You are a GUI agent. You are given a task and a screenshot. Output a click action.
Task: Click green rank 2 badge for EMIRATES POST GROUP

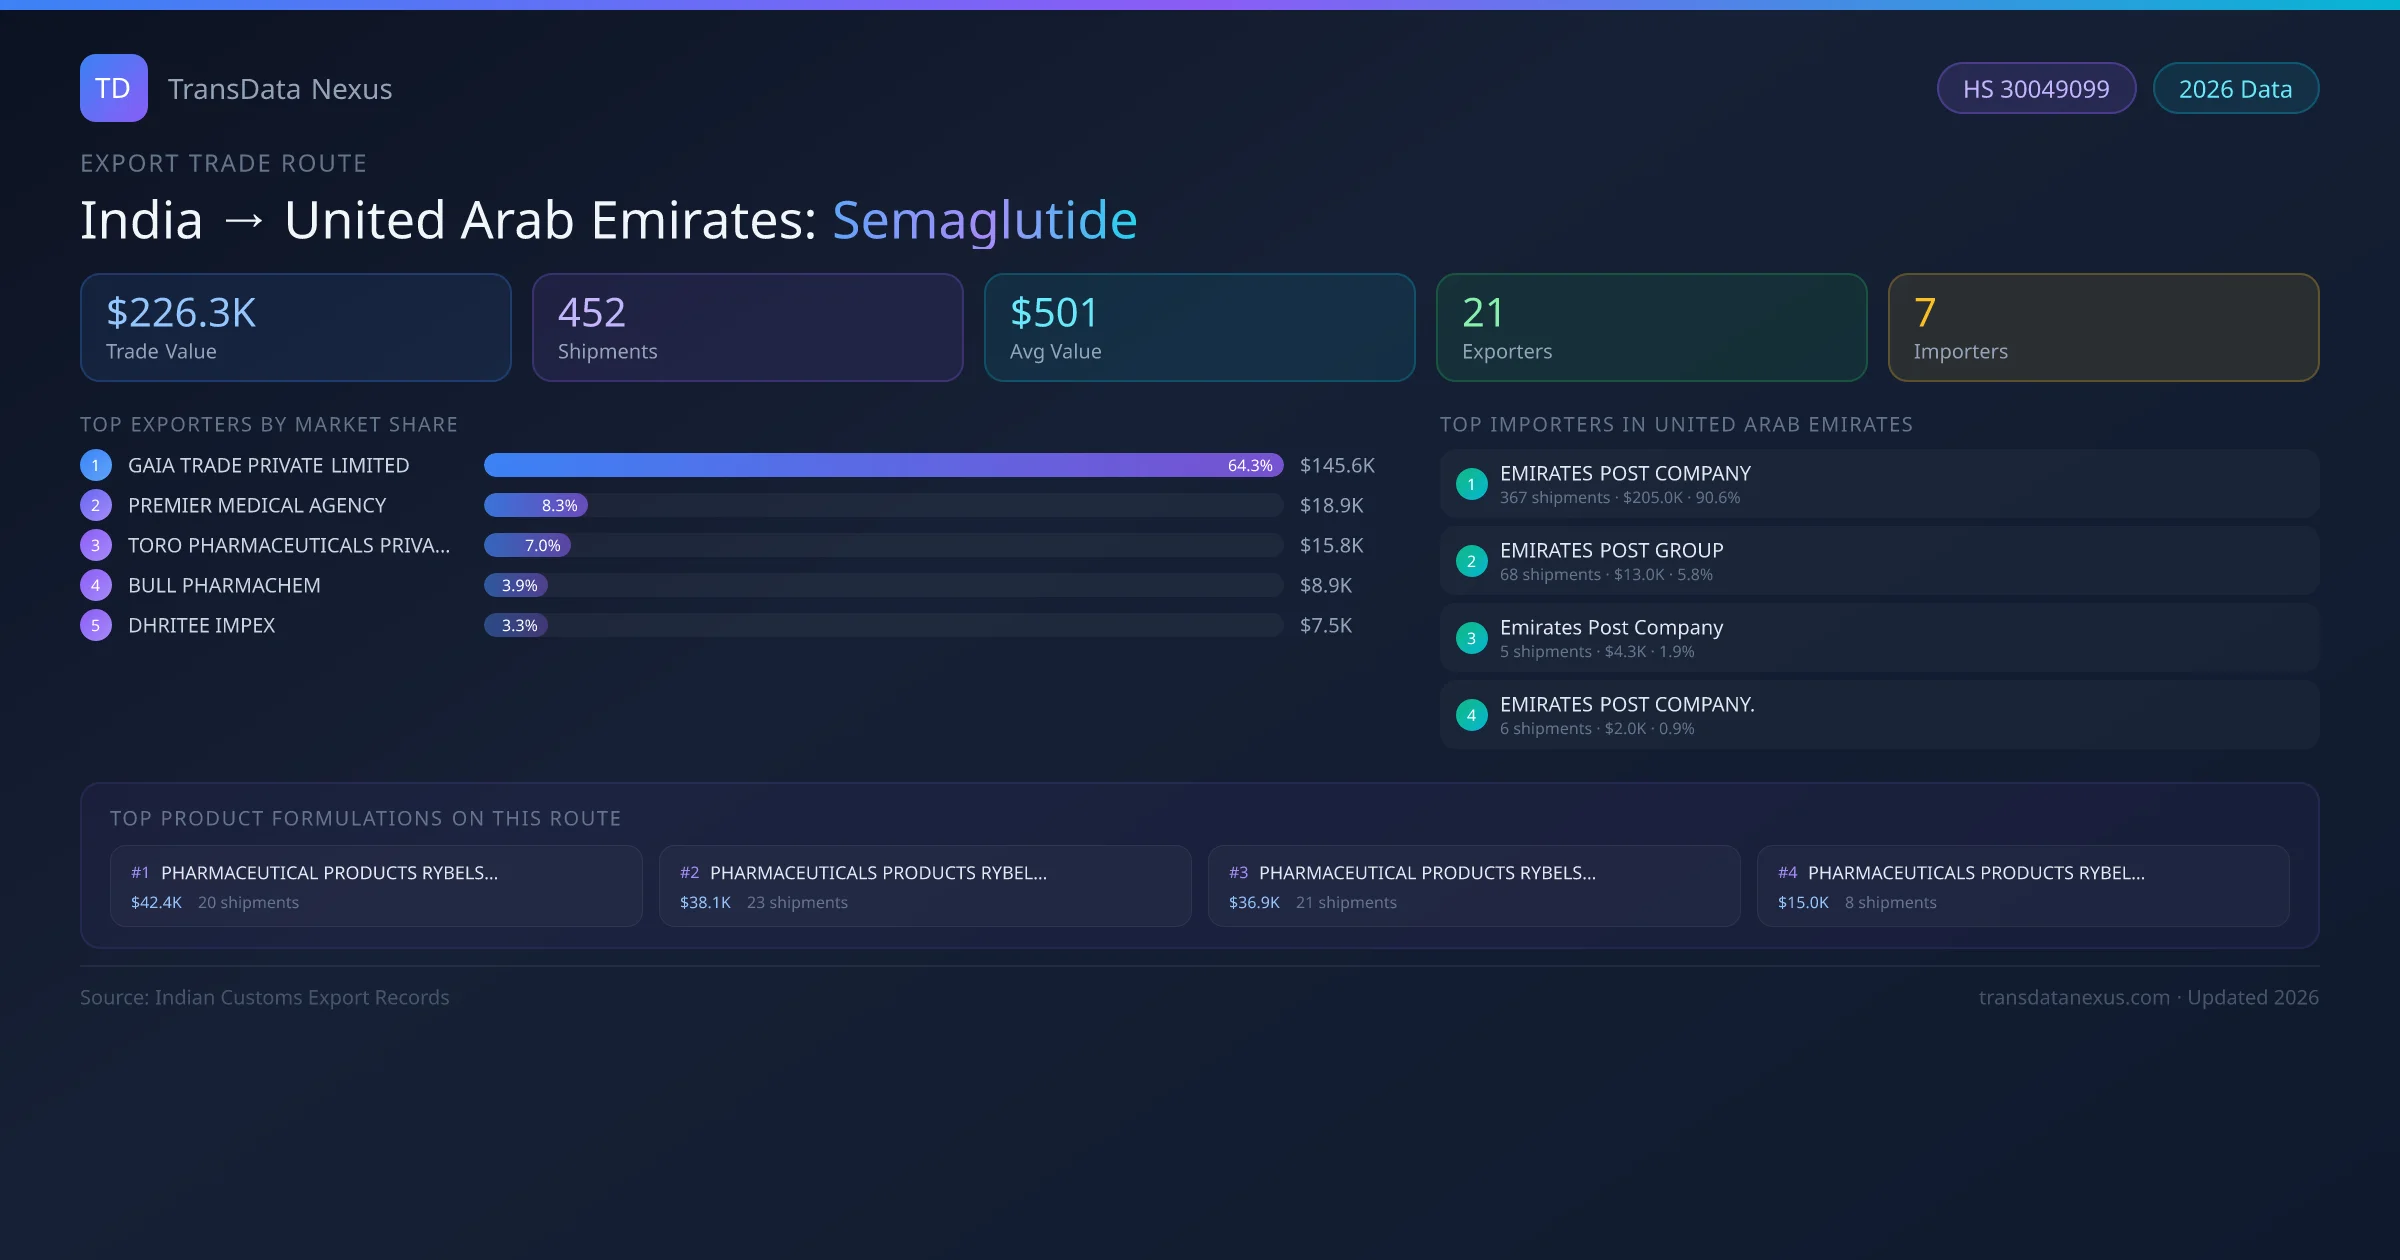click(1471, 561)
